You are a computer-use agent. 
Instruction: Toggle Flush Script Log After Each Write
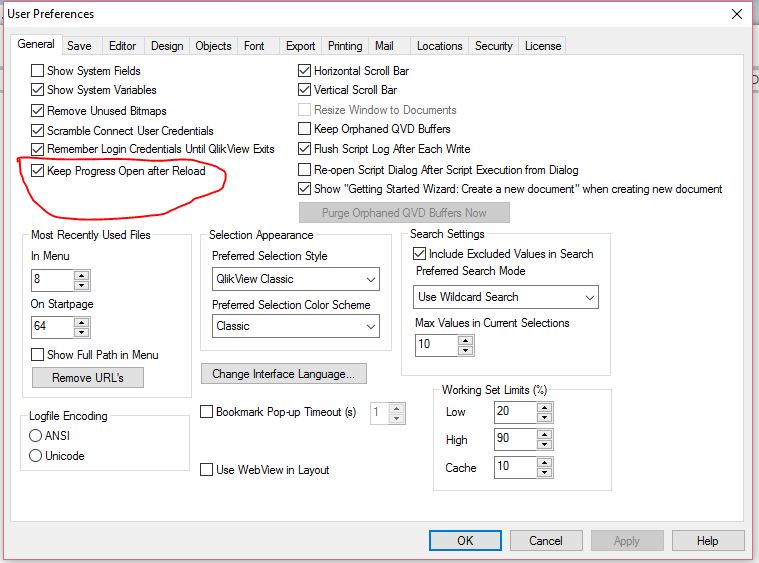point(304,149)
